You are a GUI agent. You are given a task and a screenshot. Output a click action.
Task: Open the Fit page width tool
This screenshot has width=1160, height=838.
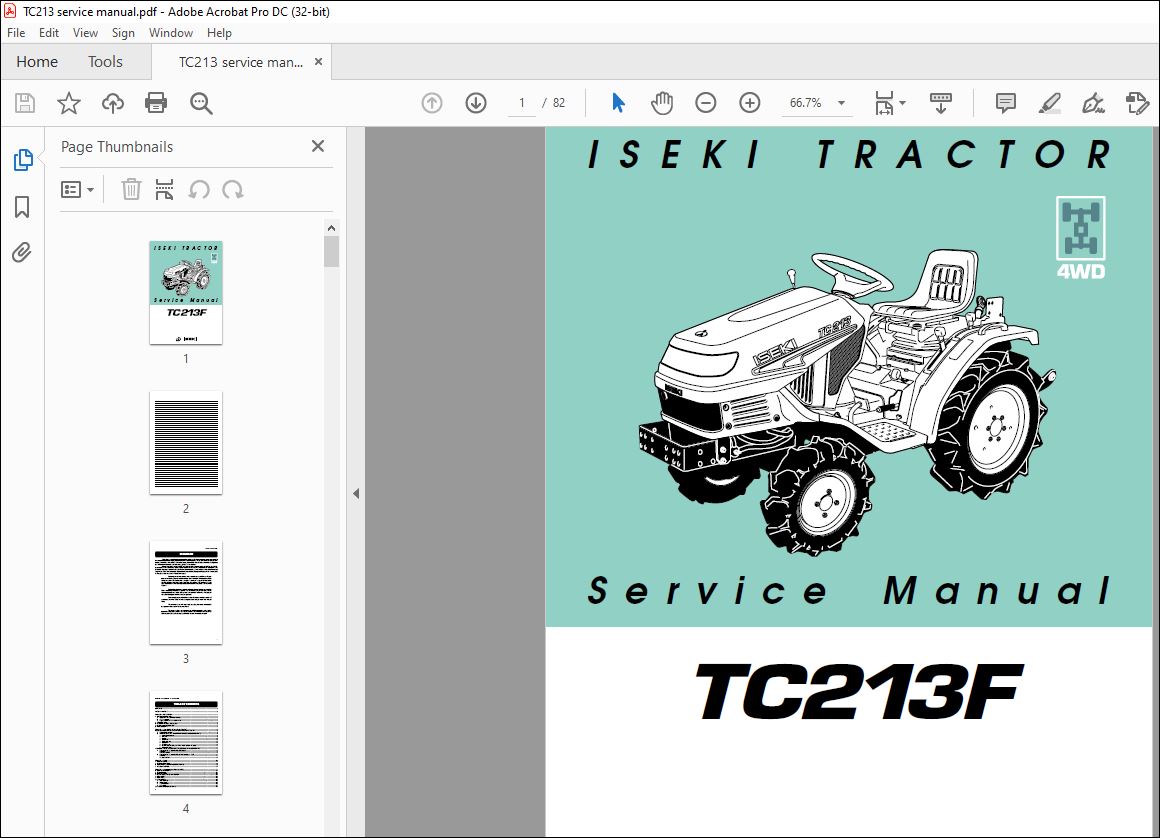884,103
